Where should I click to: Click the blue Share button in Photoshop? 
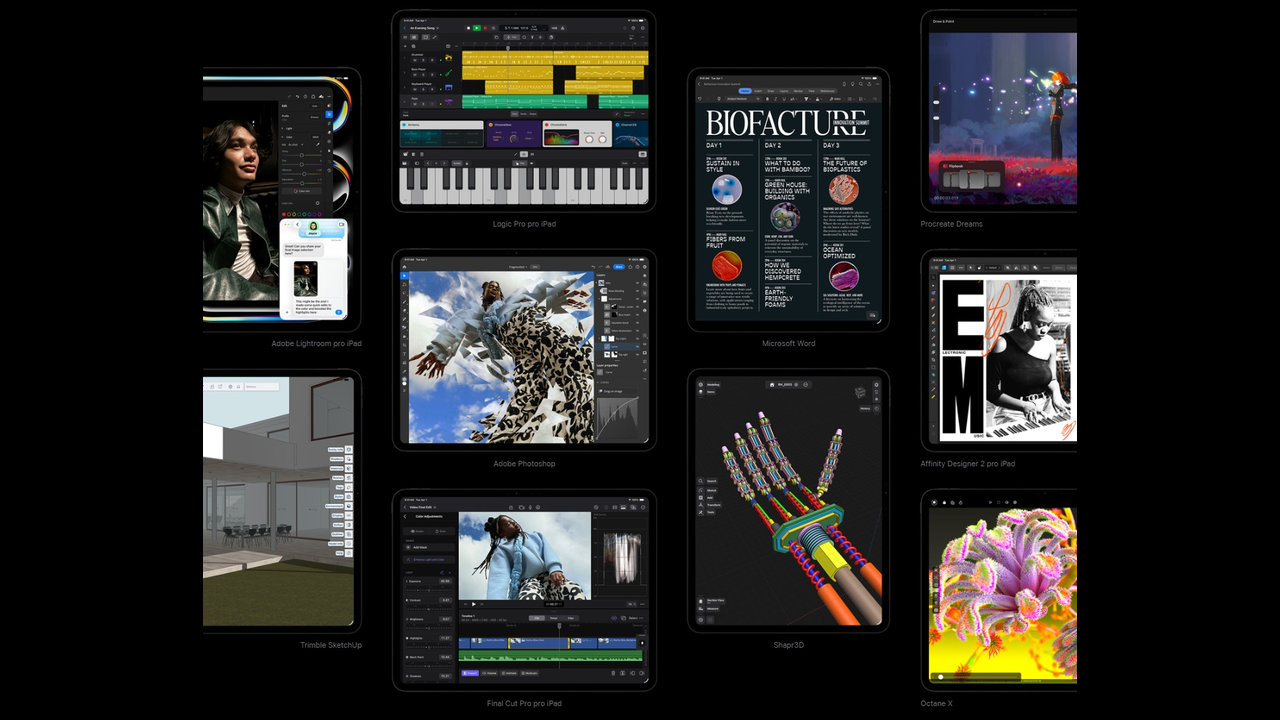coord(619,267)
